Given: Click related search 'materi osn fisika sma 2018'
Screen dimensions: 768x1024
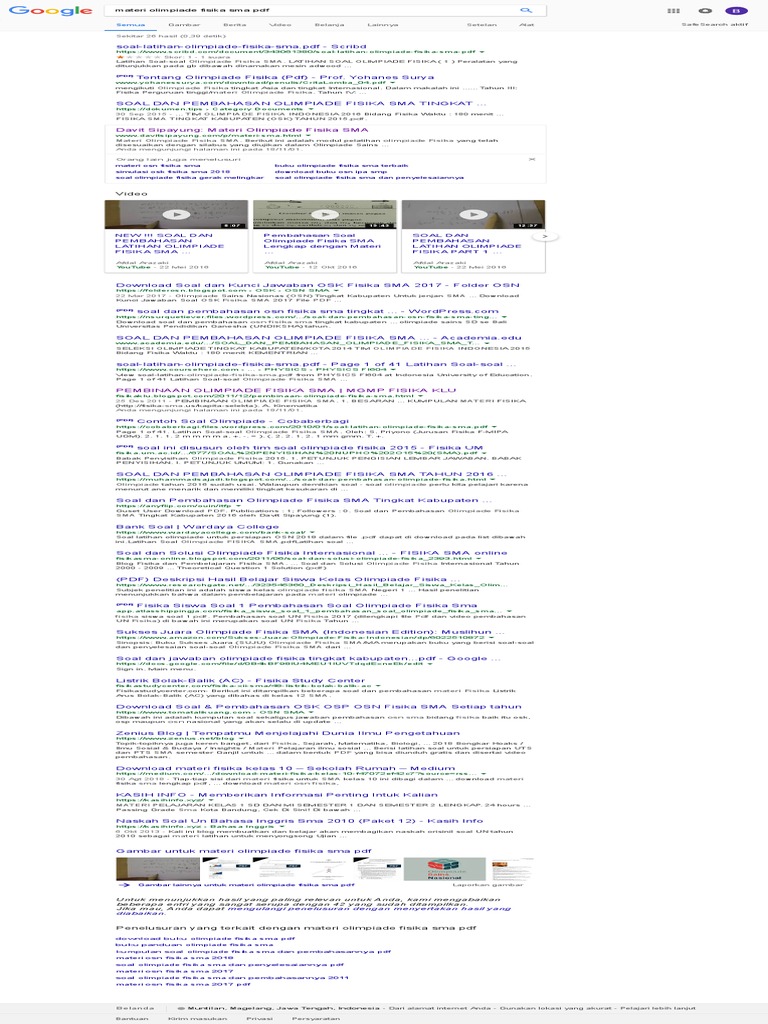Looking at the screenshot, I should (x=174, y=958).
